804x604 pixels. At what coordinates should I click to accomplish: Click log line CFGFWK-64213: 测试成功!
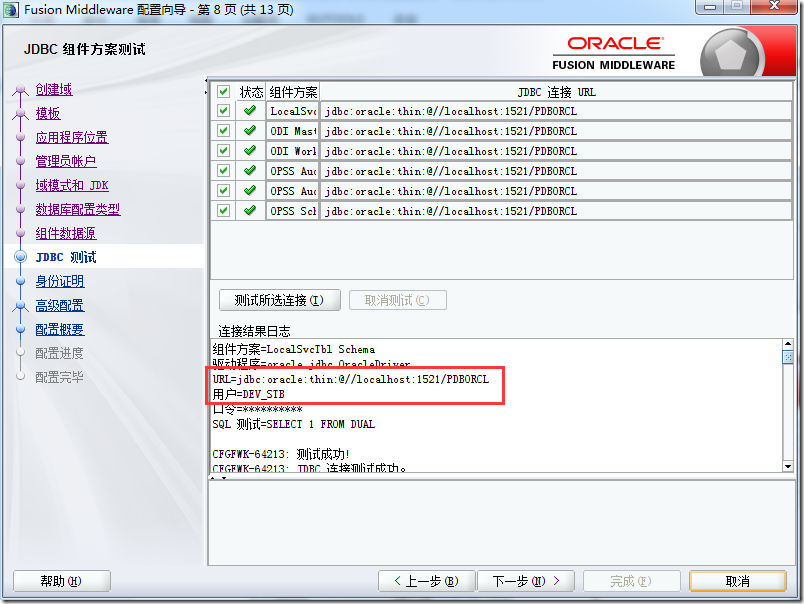(281, 454)
